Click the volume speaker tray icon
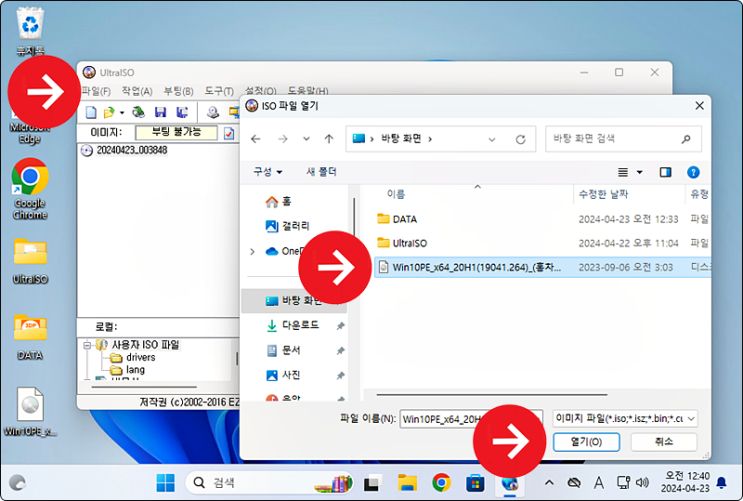This screenshot has width=743, height=501. [x=642, y=483]
